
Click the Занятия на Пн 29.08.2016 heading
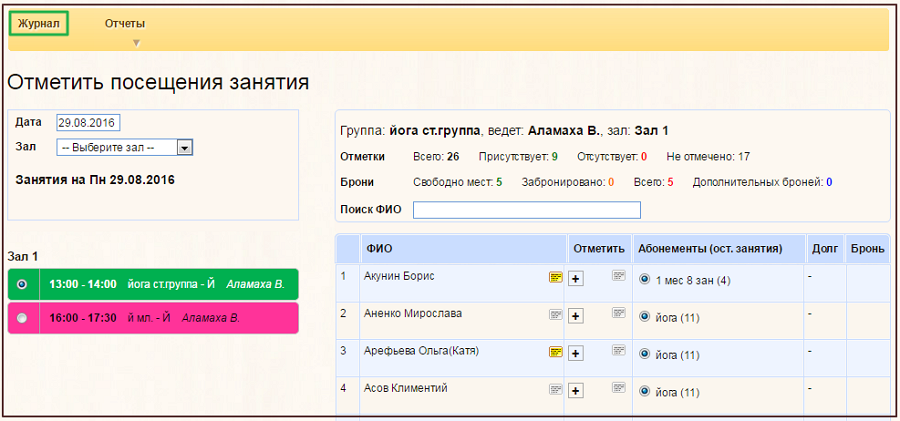95,180
